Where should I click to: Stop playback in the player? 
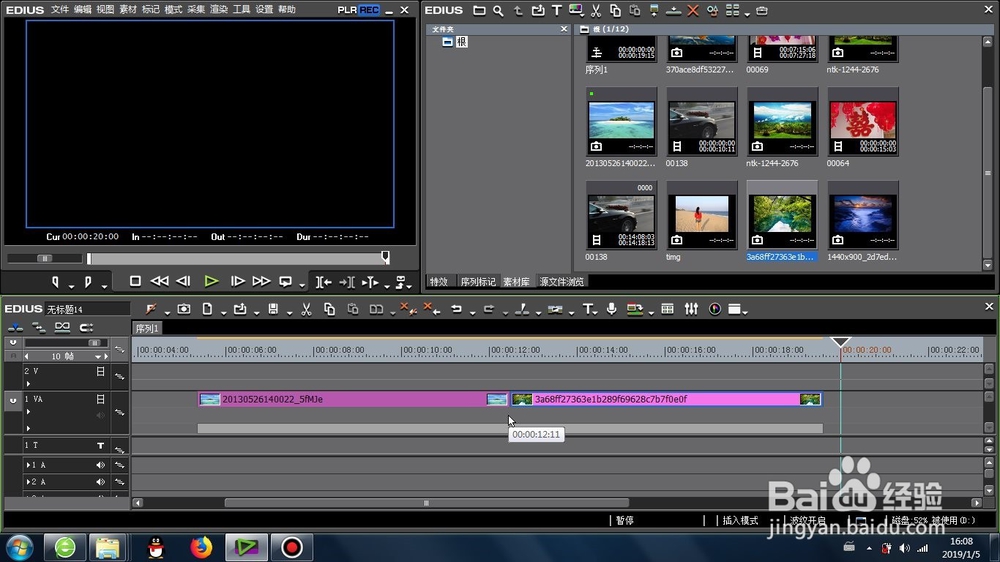click(135, 281)
